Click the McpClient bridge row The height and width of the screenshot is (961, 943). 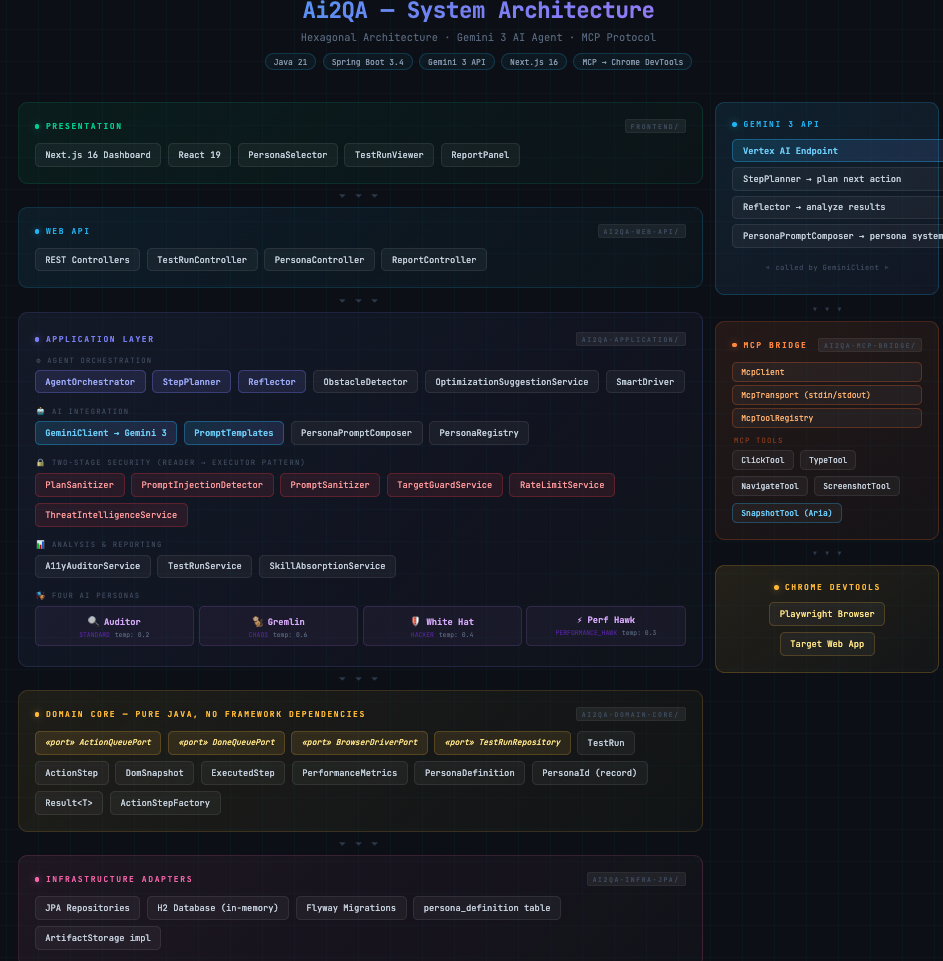tap(827, 372)
